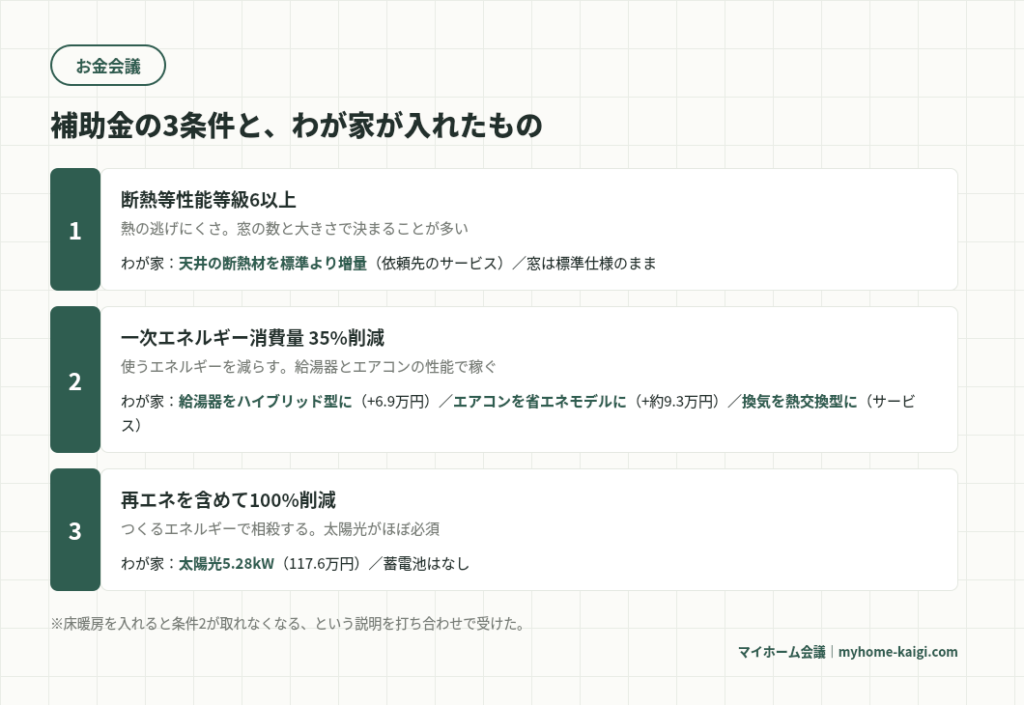1024x705 pixels.
Task: Click the description 使うエネルギーを減らす。給湯器とエアコンの性能で稼ぐ
Action: (x=309, y=367)
